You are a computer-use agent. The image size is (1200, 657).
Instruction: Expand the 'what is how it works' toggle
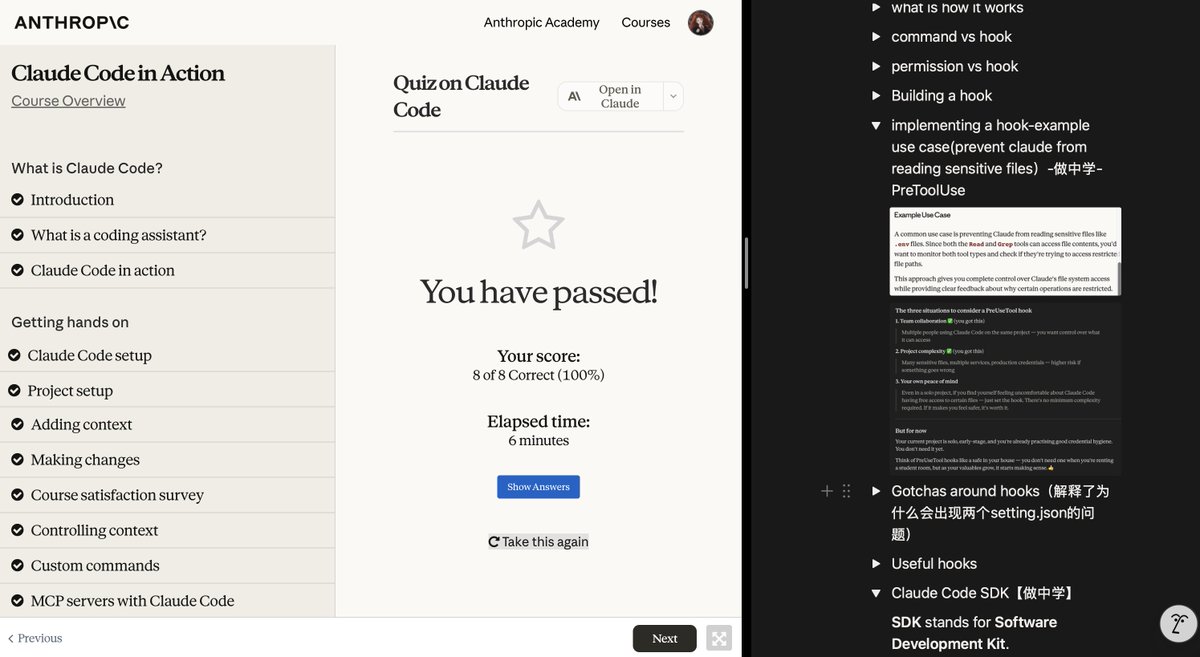tap(876, 8)
